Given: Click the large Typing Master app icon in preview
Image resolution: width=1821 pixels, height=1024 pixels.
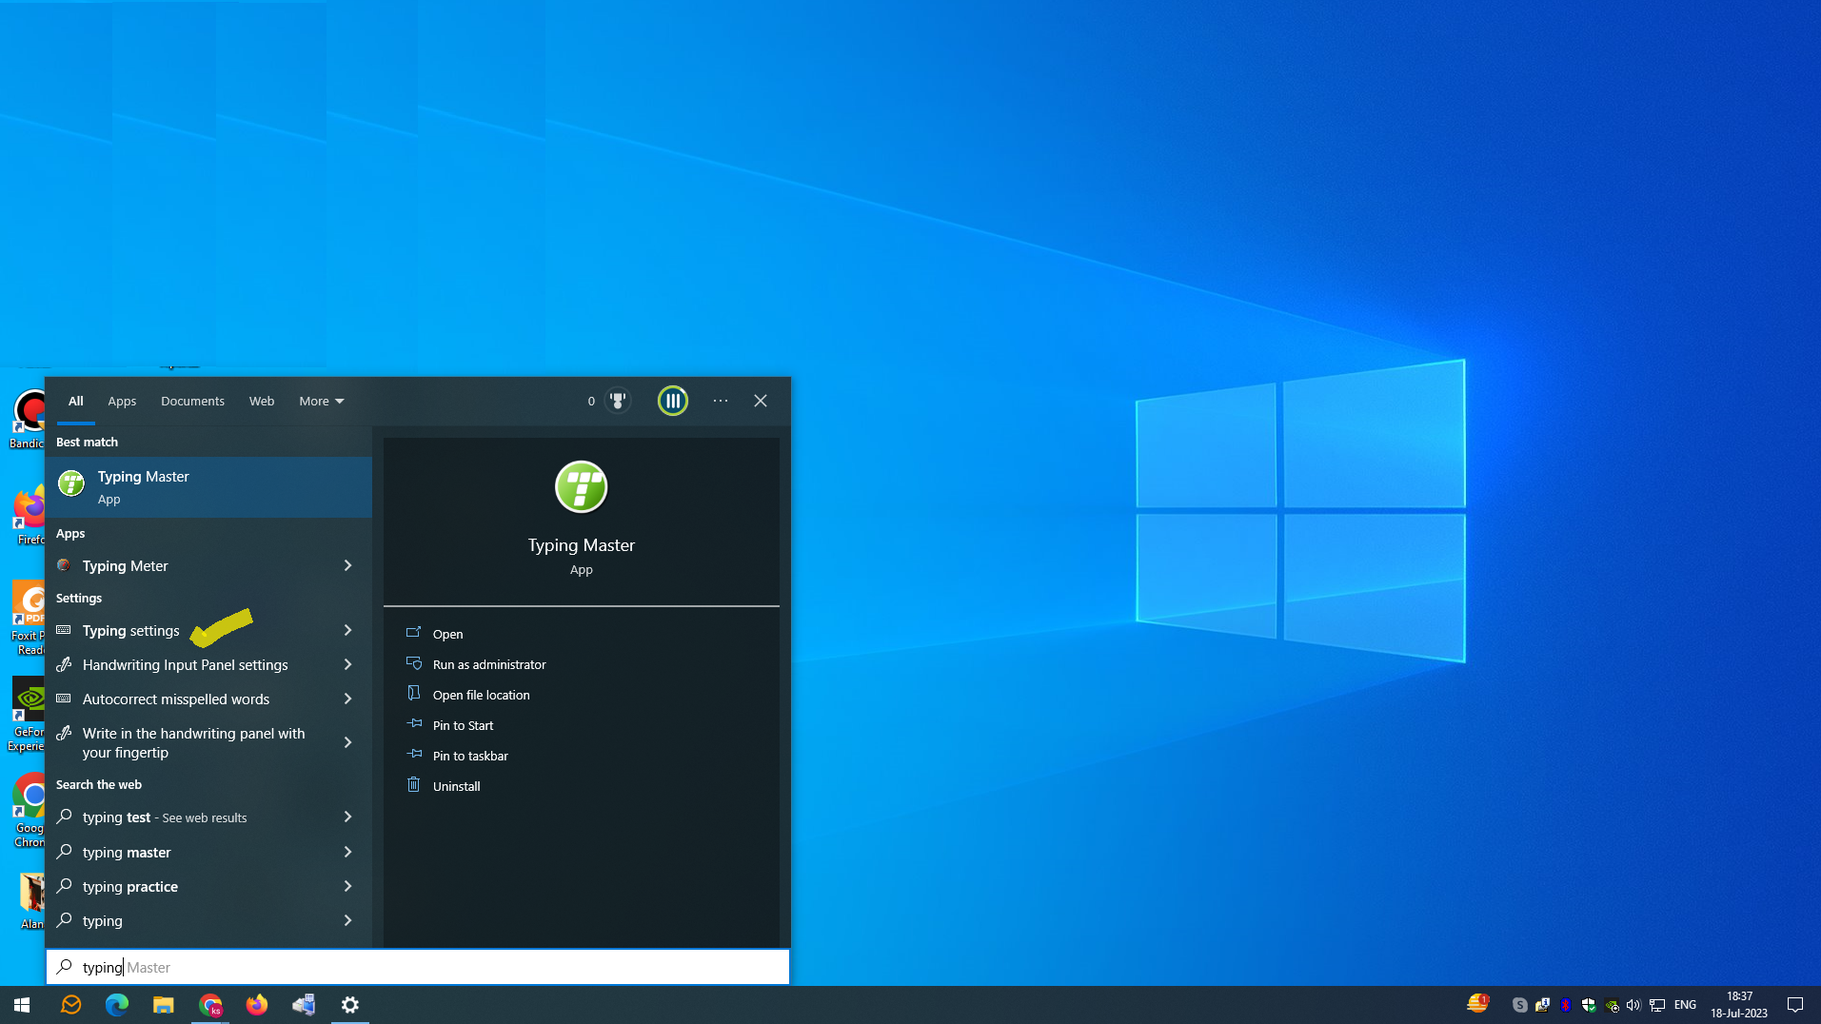Looking at the screenshot, I should pyautogui.click(x=581, y=487).
